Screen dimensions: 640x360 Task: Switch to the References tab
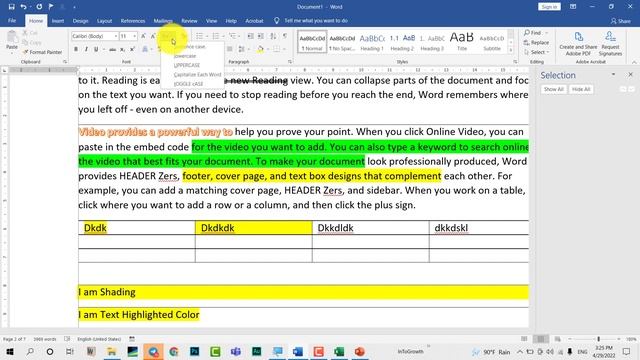[x=133, y=21]
